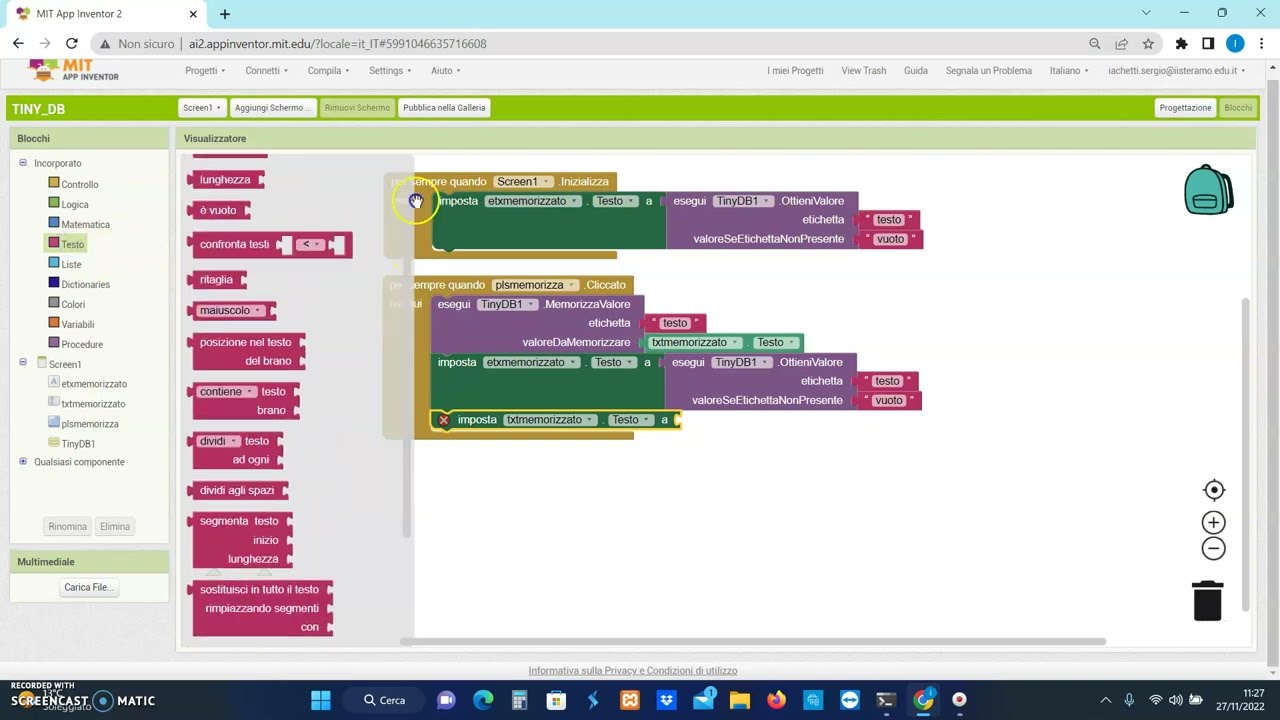Select txtmemorizzato component in tree
Screen dimensions: 1280x720
pyautogui.click(x=93, y=404)
